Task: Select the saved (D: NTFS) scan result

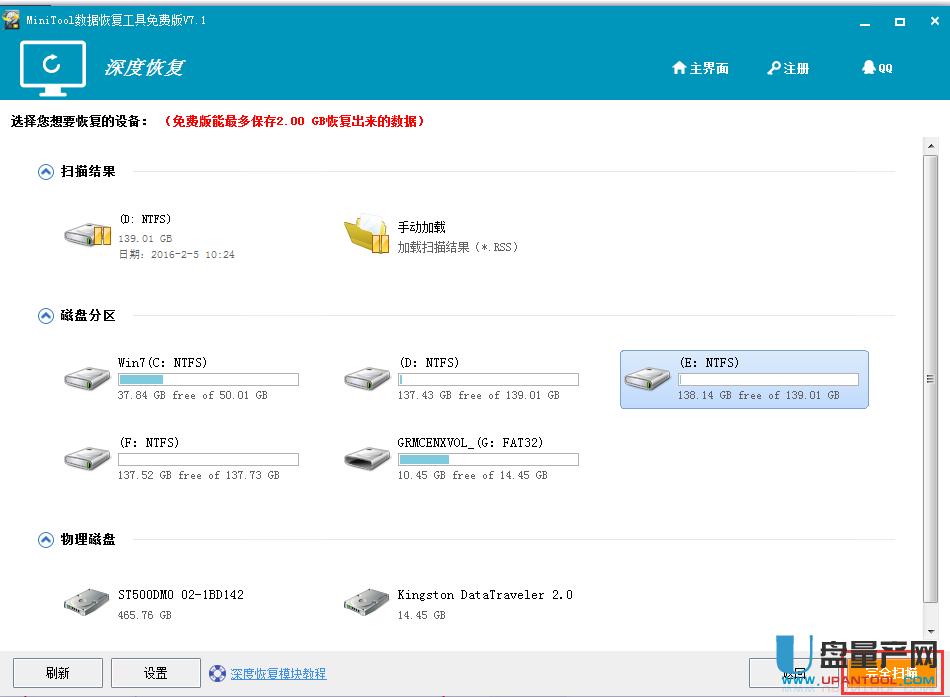Action: click(x=88, y=234)
